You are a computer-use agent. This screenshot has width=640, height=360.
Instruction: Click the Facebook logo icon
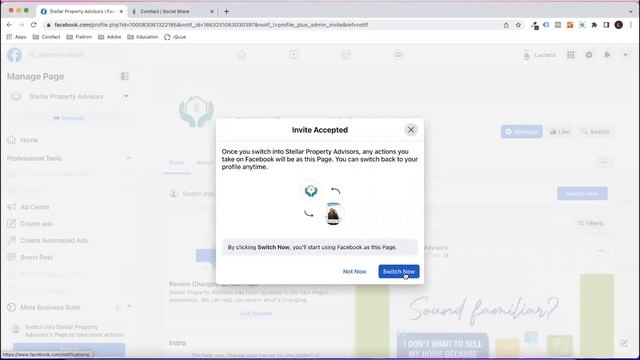click(14, 55)
